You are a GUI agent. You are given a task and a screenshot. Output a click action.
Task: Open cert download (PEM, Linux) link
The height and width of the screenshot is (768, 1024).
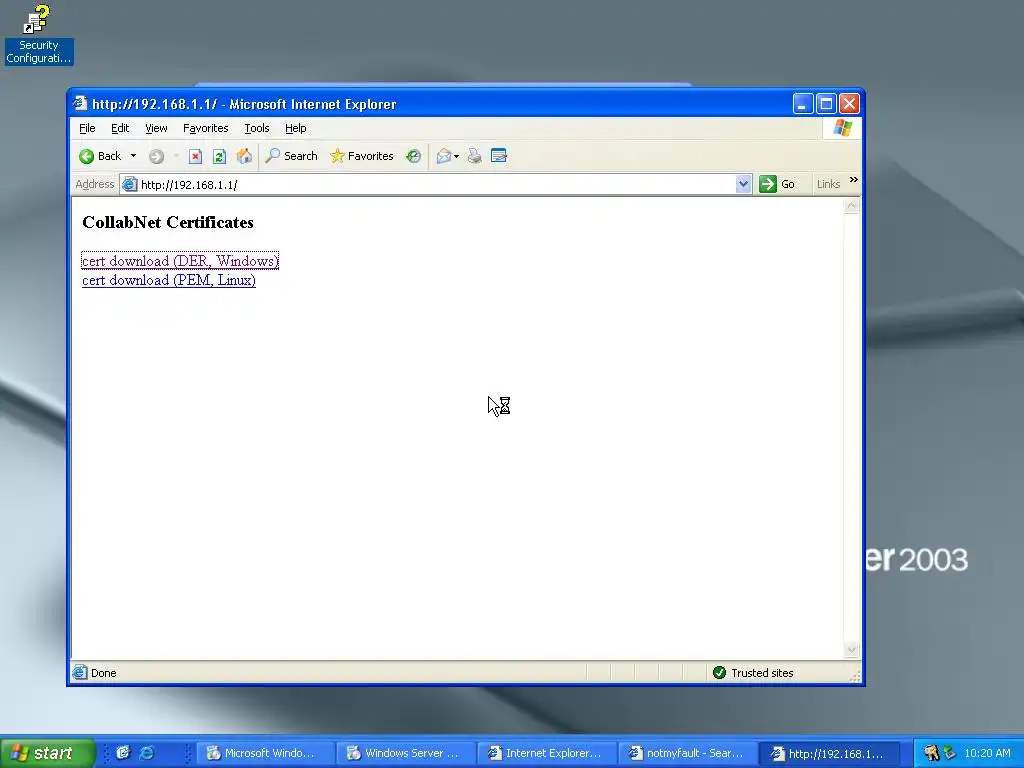(168, 280)
